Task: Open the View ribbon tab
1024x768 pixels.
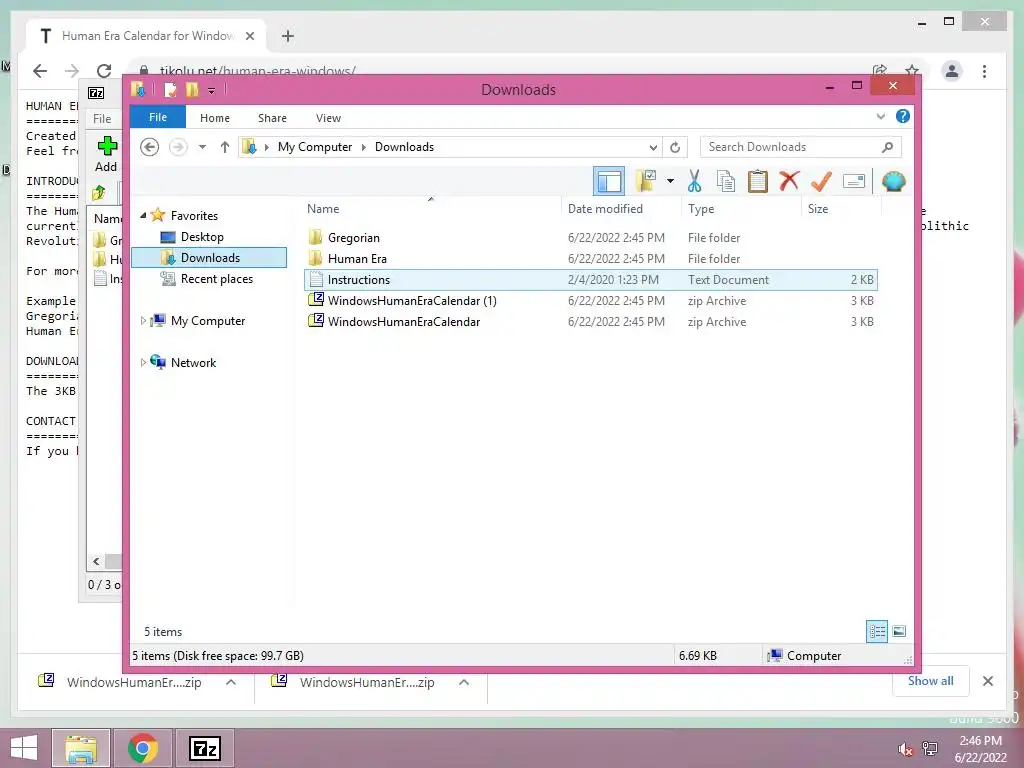Action: click(x=328, y=118)
